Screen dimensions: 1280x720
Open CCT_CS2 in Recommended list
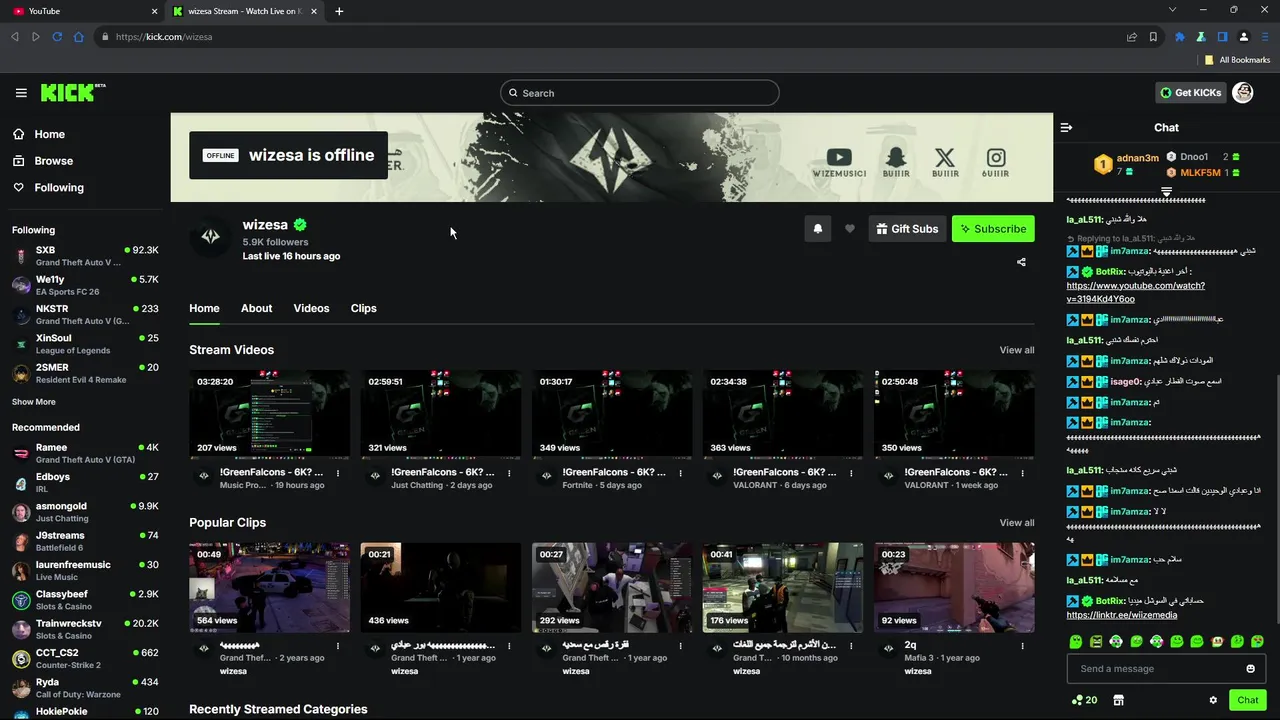(85, 659)
